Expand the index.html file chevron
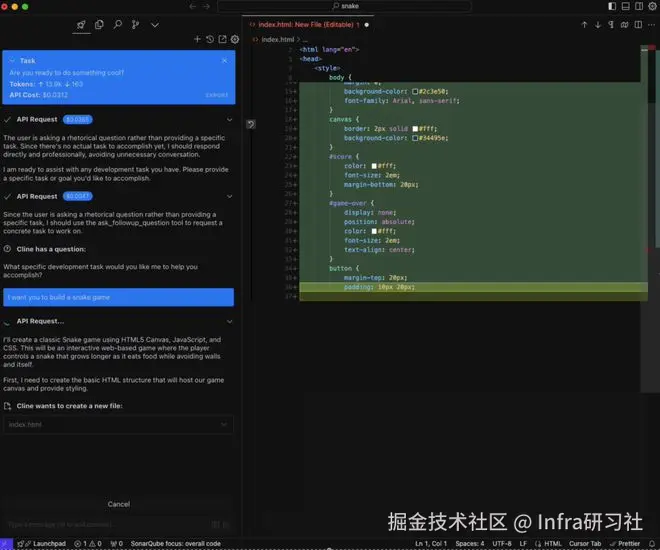The width and height of the screenshot is (660, 550). pyautogui.click(x=224, y=425)
